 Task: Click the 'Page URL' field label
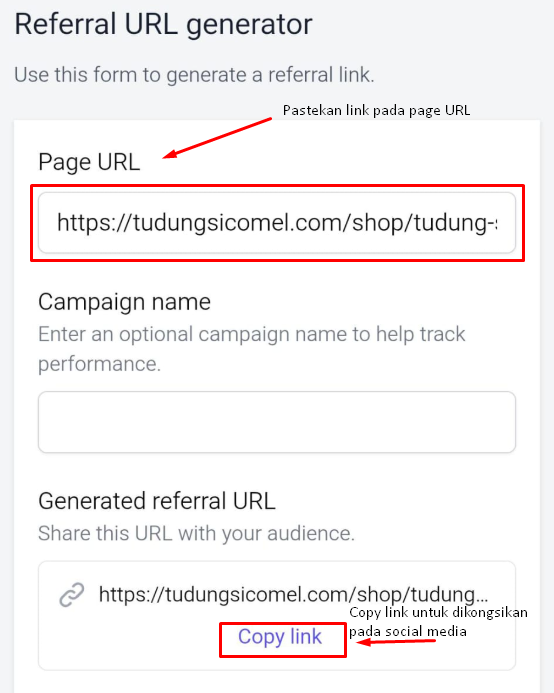tap(89, 162)
